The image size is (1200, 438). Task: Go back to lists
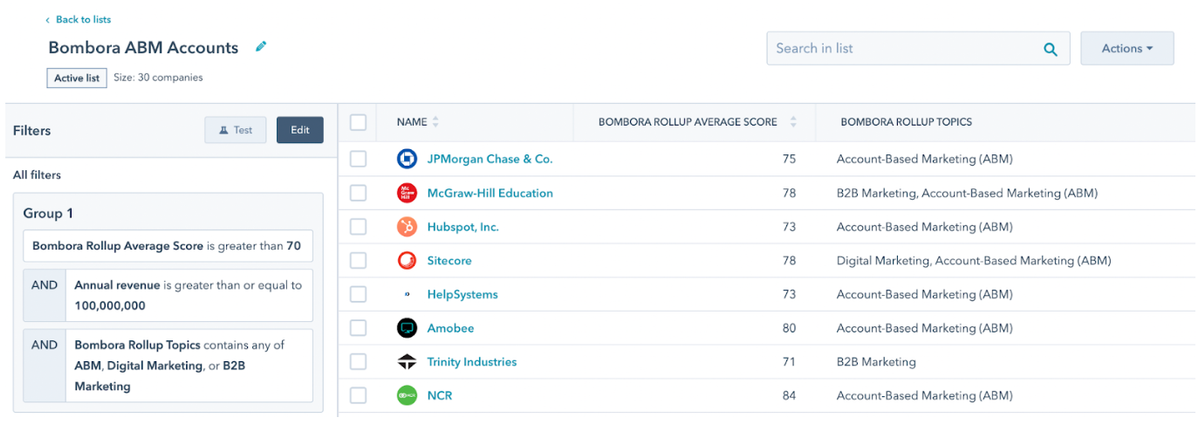click(78, 19)
